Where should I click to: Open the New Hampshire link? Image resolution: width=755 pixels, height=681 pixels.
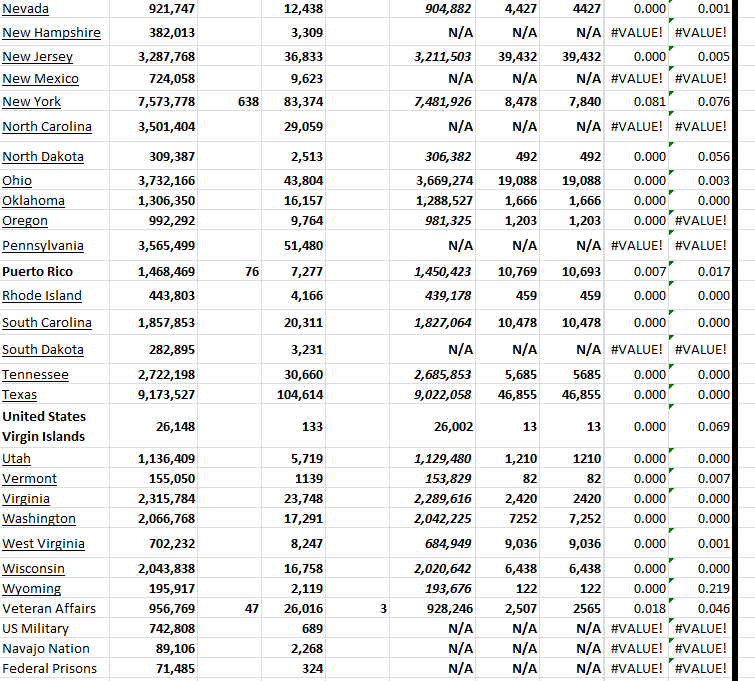[51, 33]
